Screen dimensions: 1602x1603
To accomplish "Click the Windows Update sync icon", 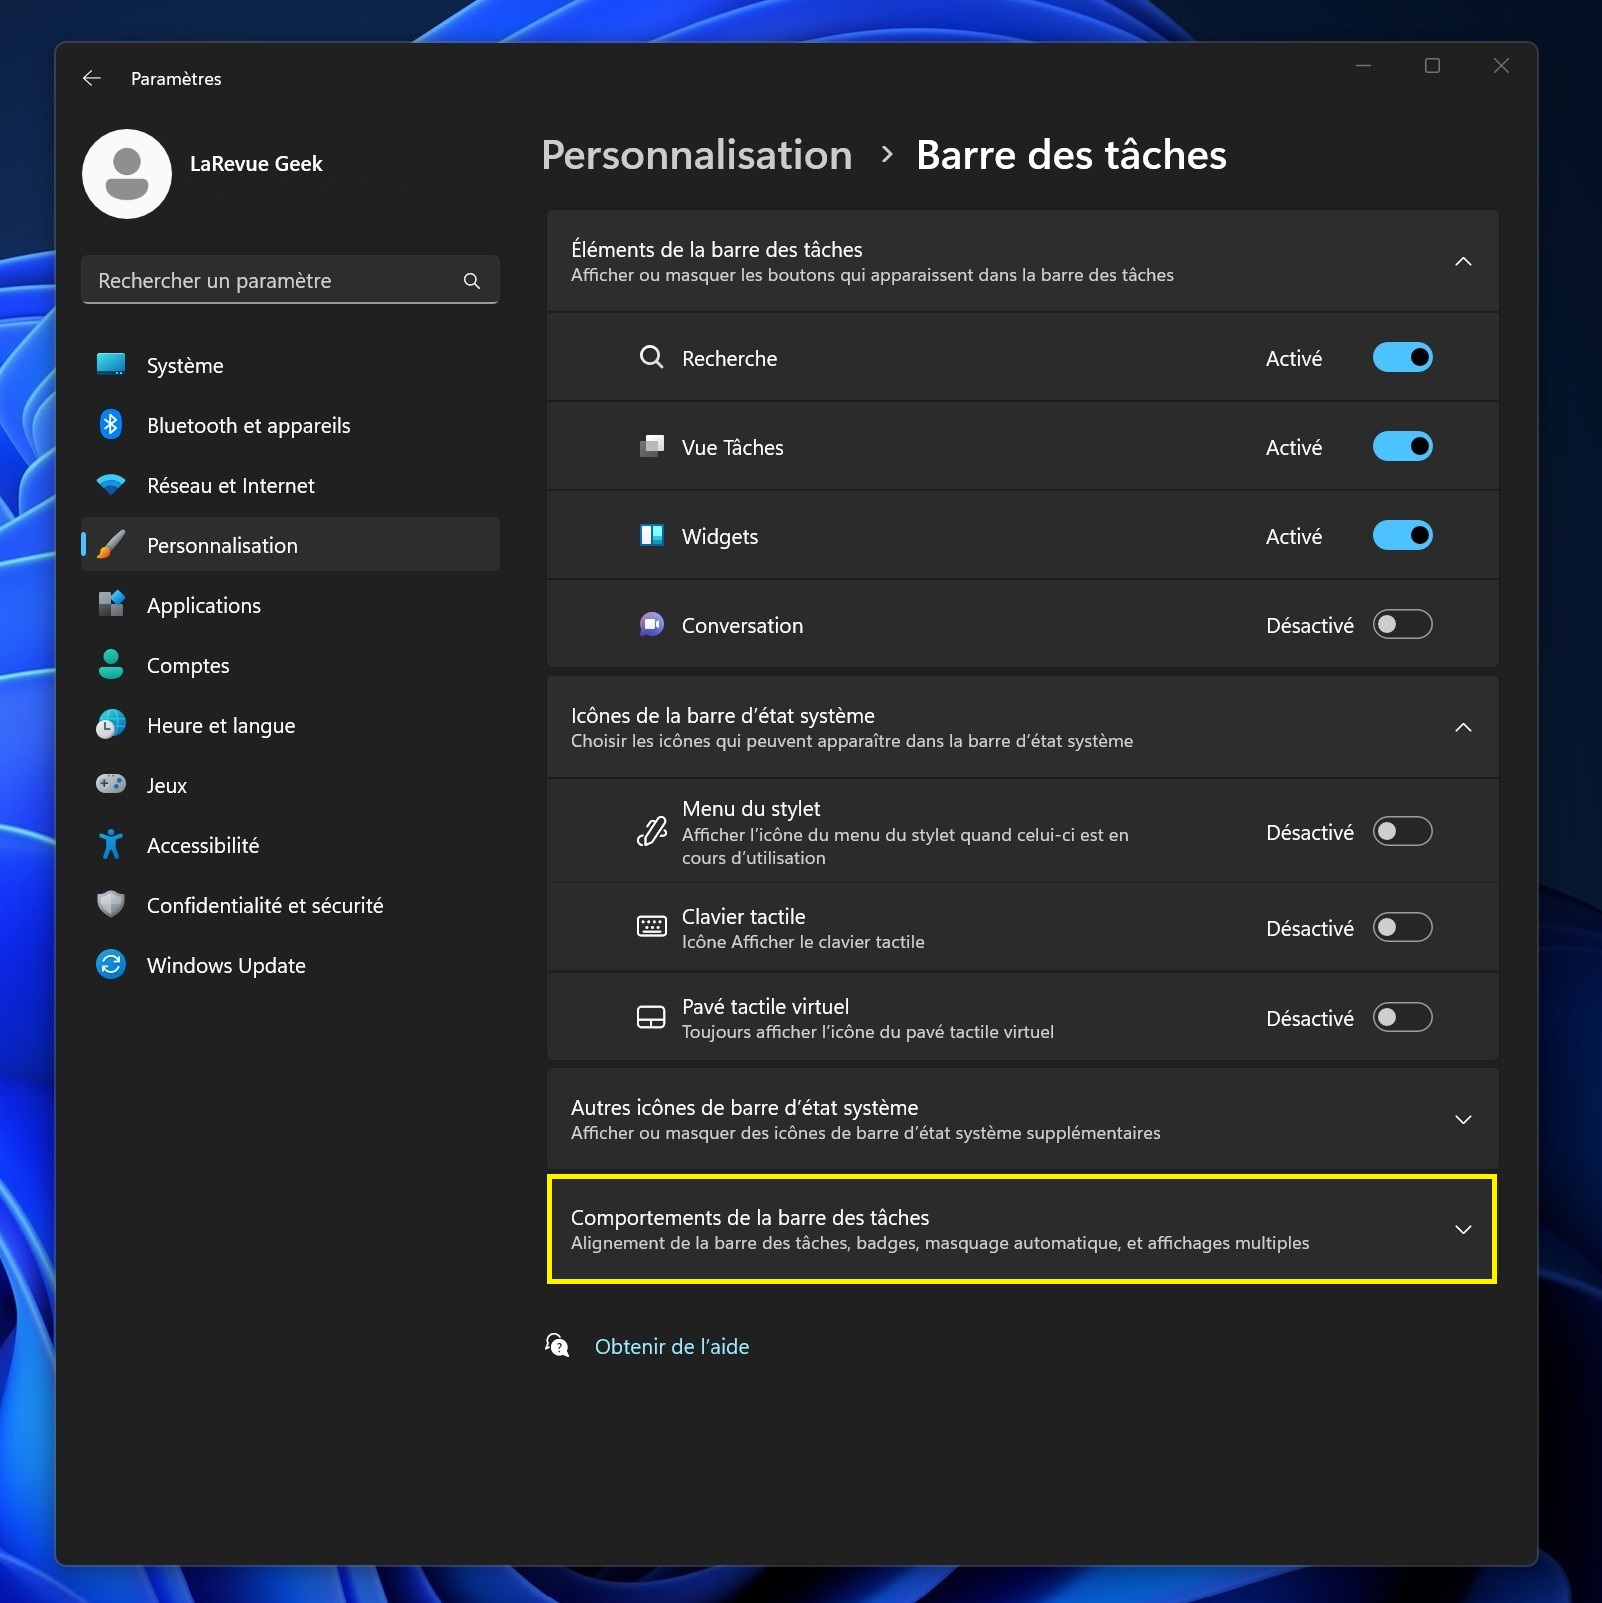I will (x=111, y=965).
